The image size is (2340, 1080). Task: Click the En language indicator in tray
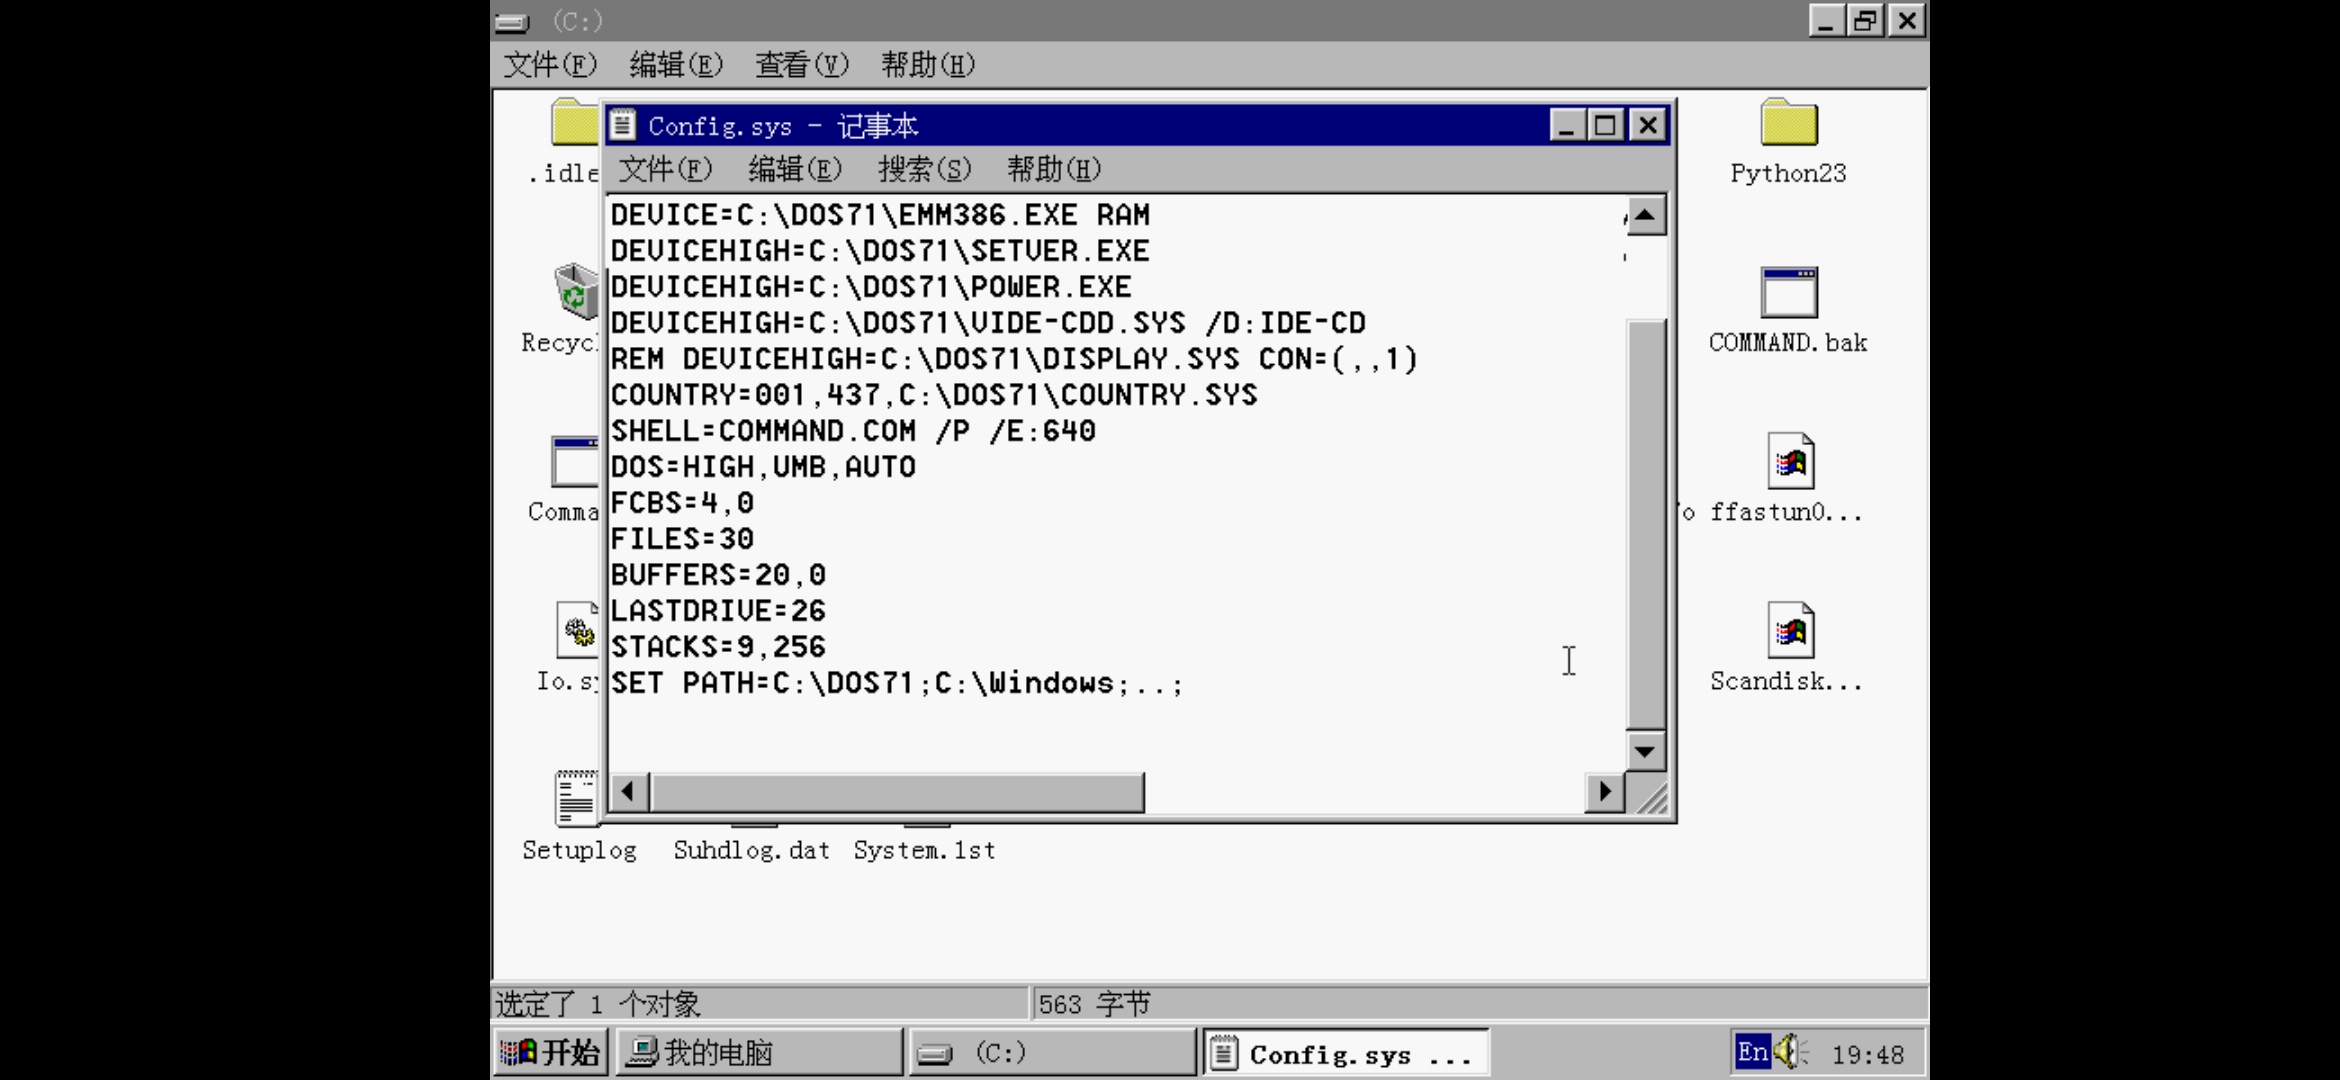point(1752,1052)
